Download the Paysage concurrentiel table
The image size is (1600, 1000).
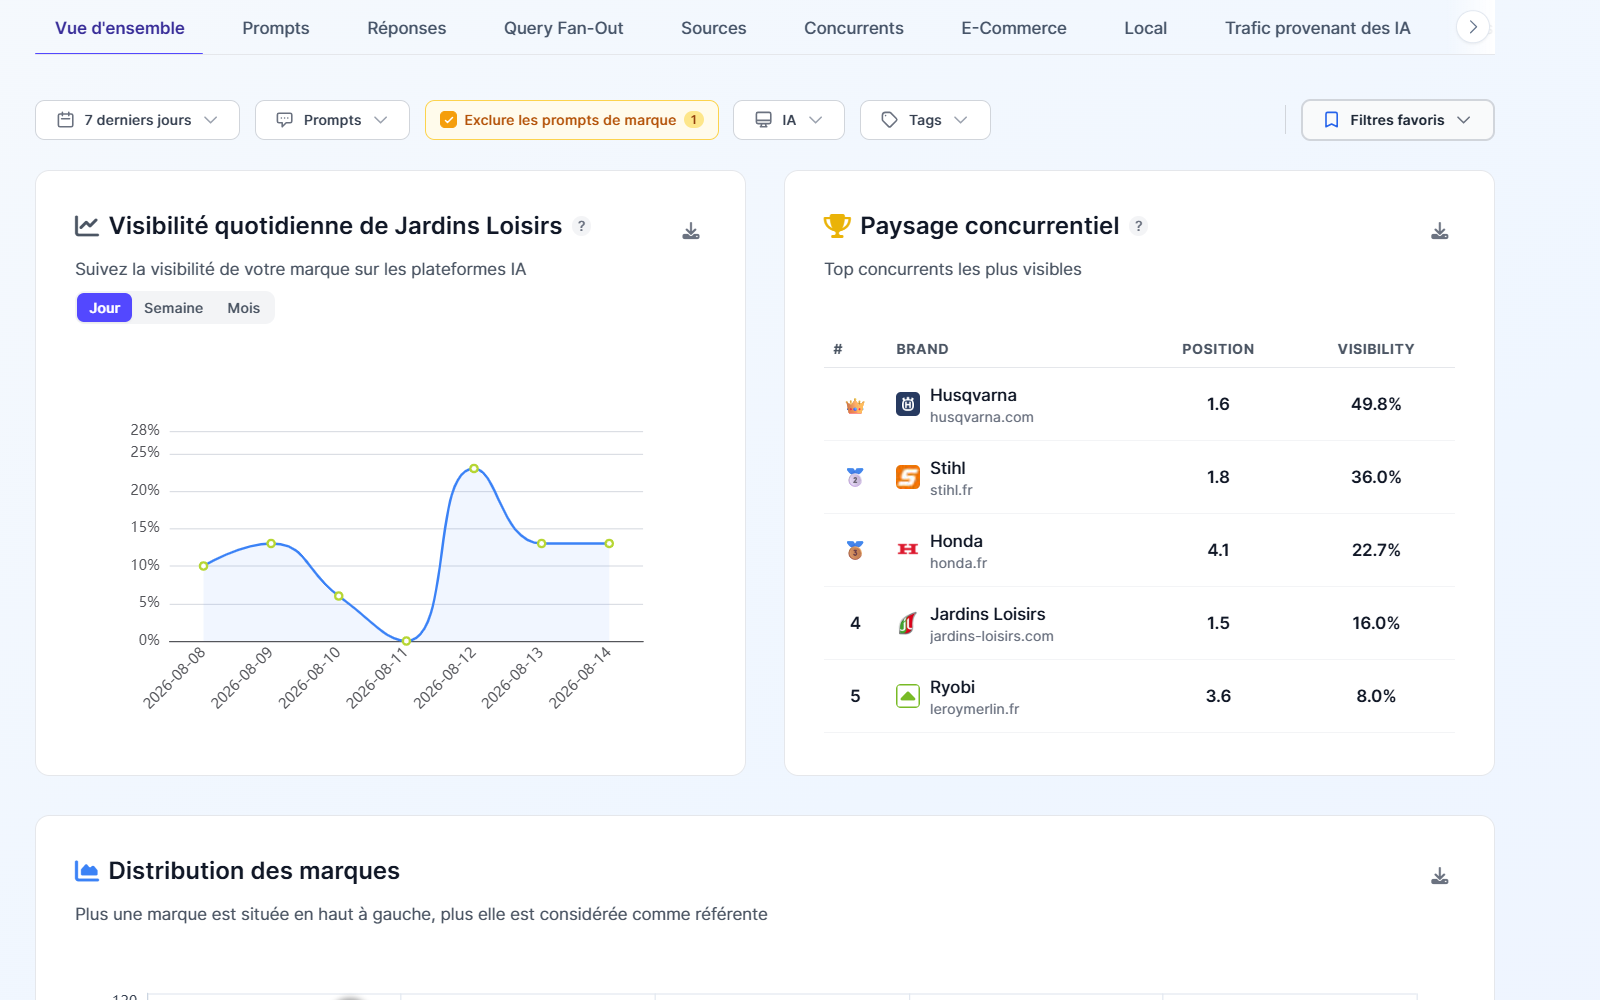(x=1440, y=231)
